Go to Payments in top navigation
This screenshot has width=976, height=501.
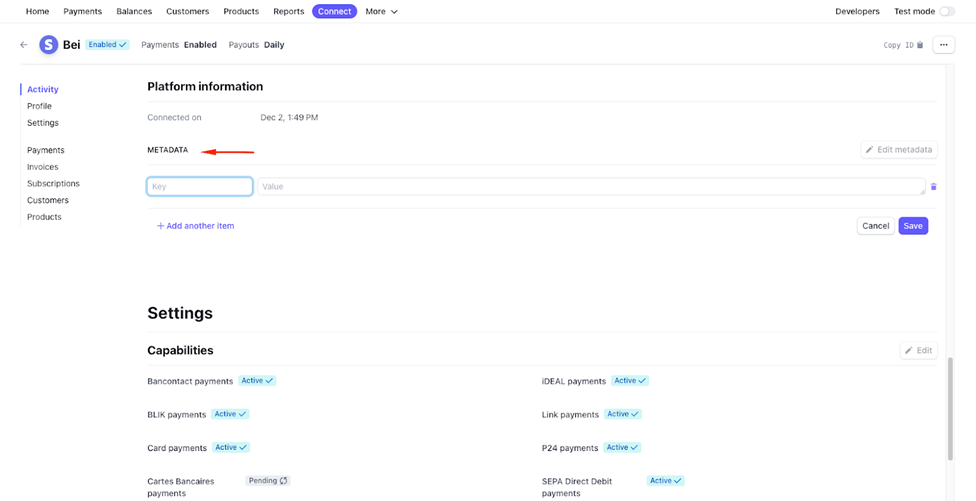pyautogui.click(x=83, y=11)
